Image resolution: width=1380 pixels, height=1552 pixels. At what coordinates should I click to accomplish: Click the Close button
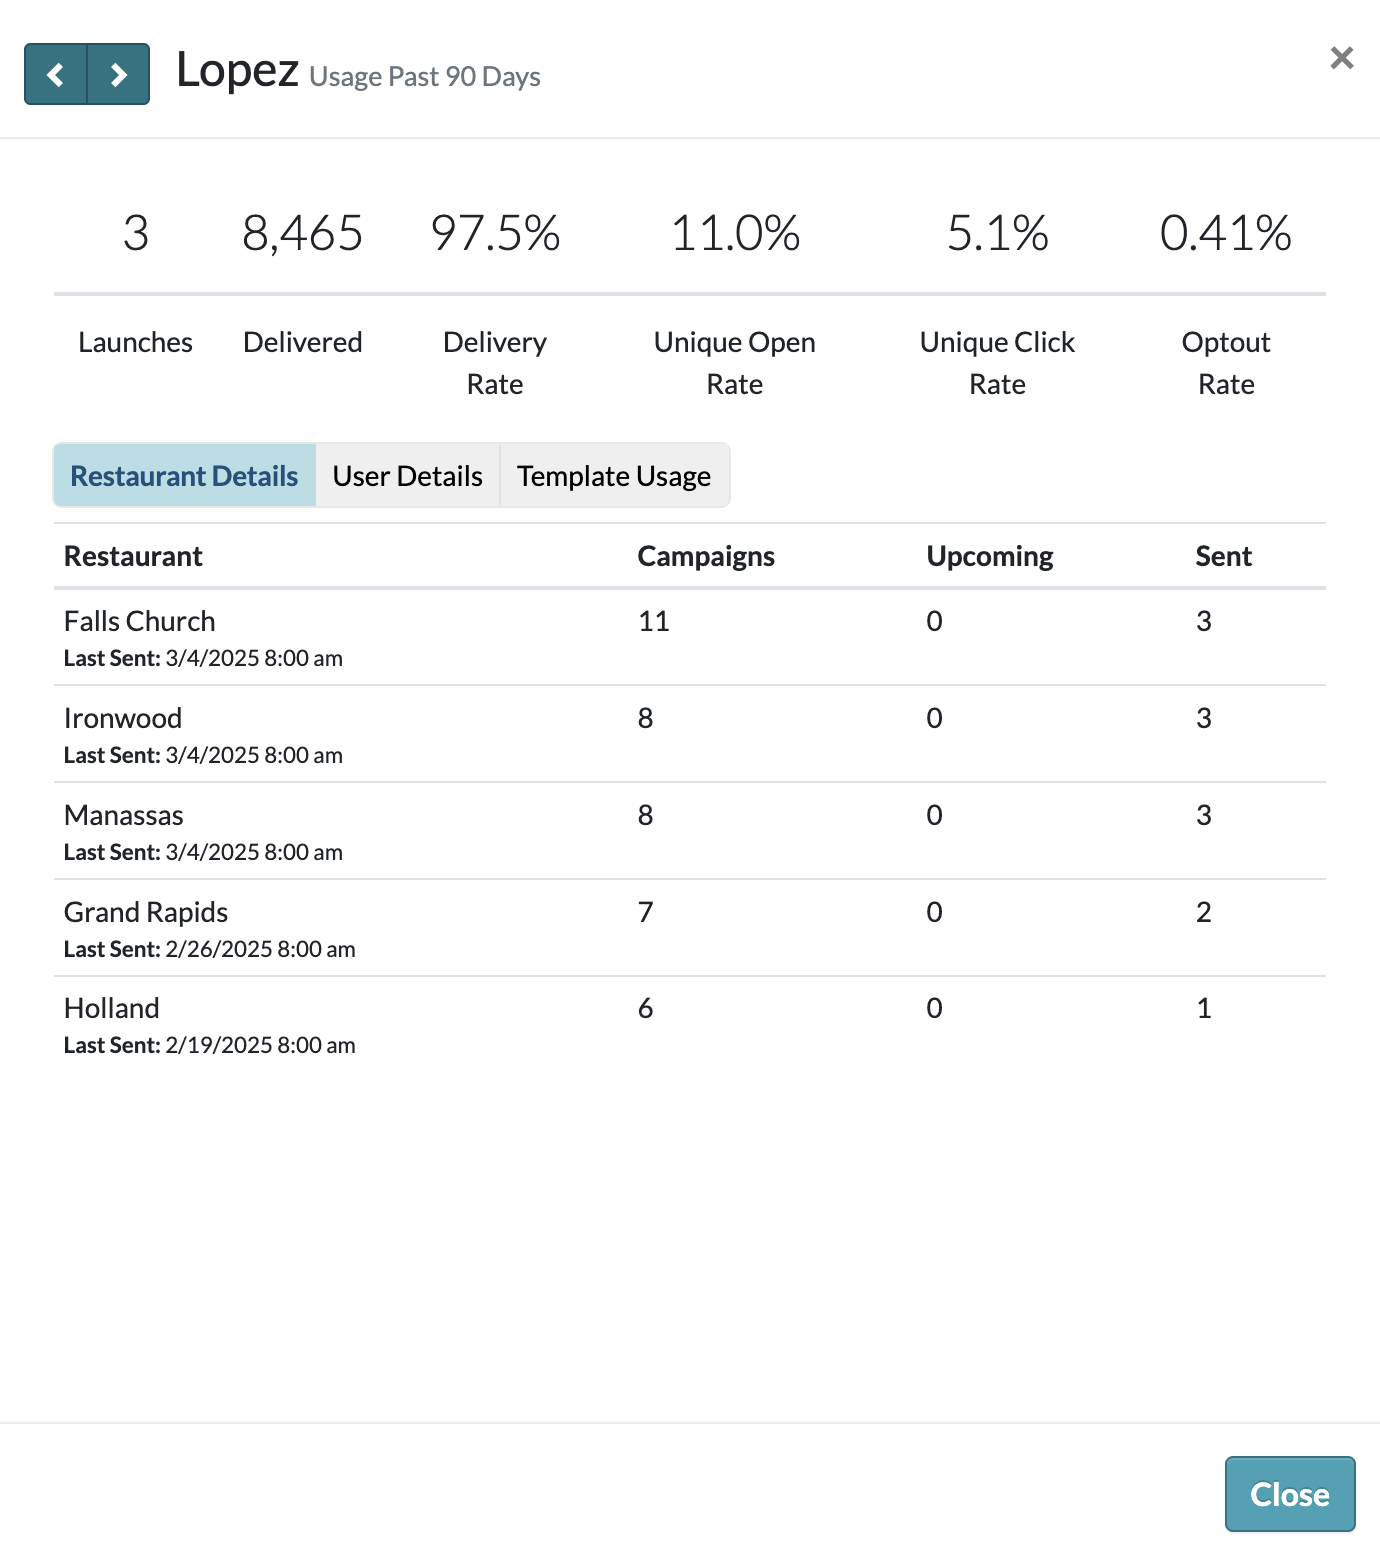(1290, 1494)
